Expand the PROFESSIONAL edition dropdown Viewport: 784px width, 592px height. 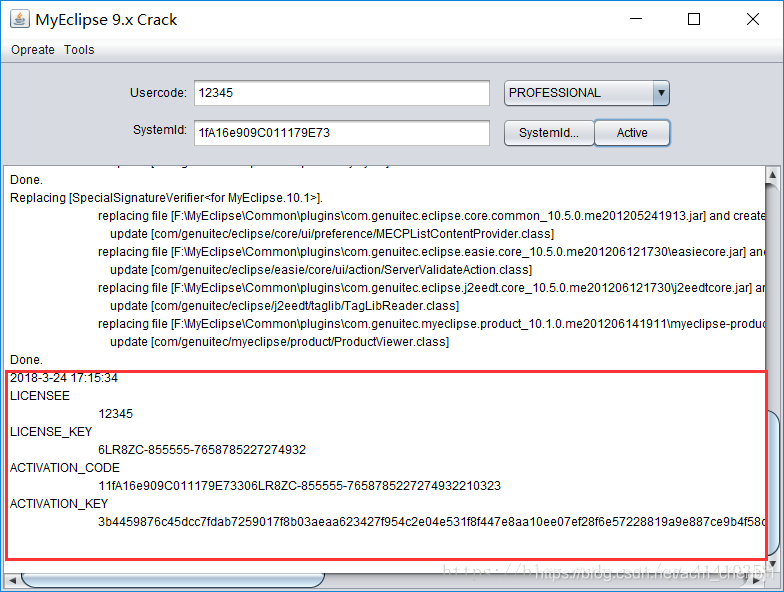coord(661,93)
